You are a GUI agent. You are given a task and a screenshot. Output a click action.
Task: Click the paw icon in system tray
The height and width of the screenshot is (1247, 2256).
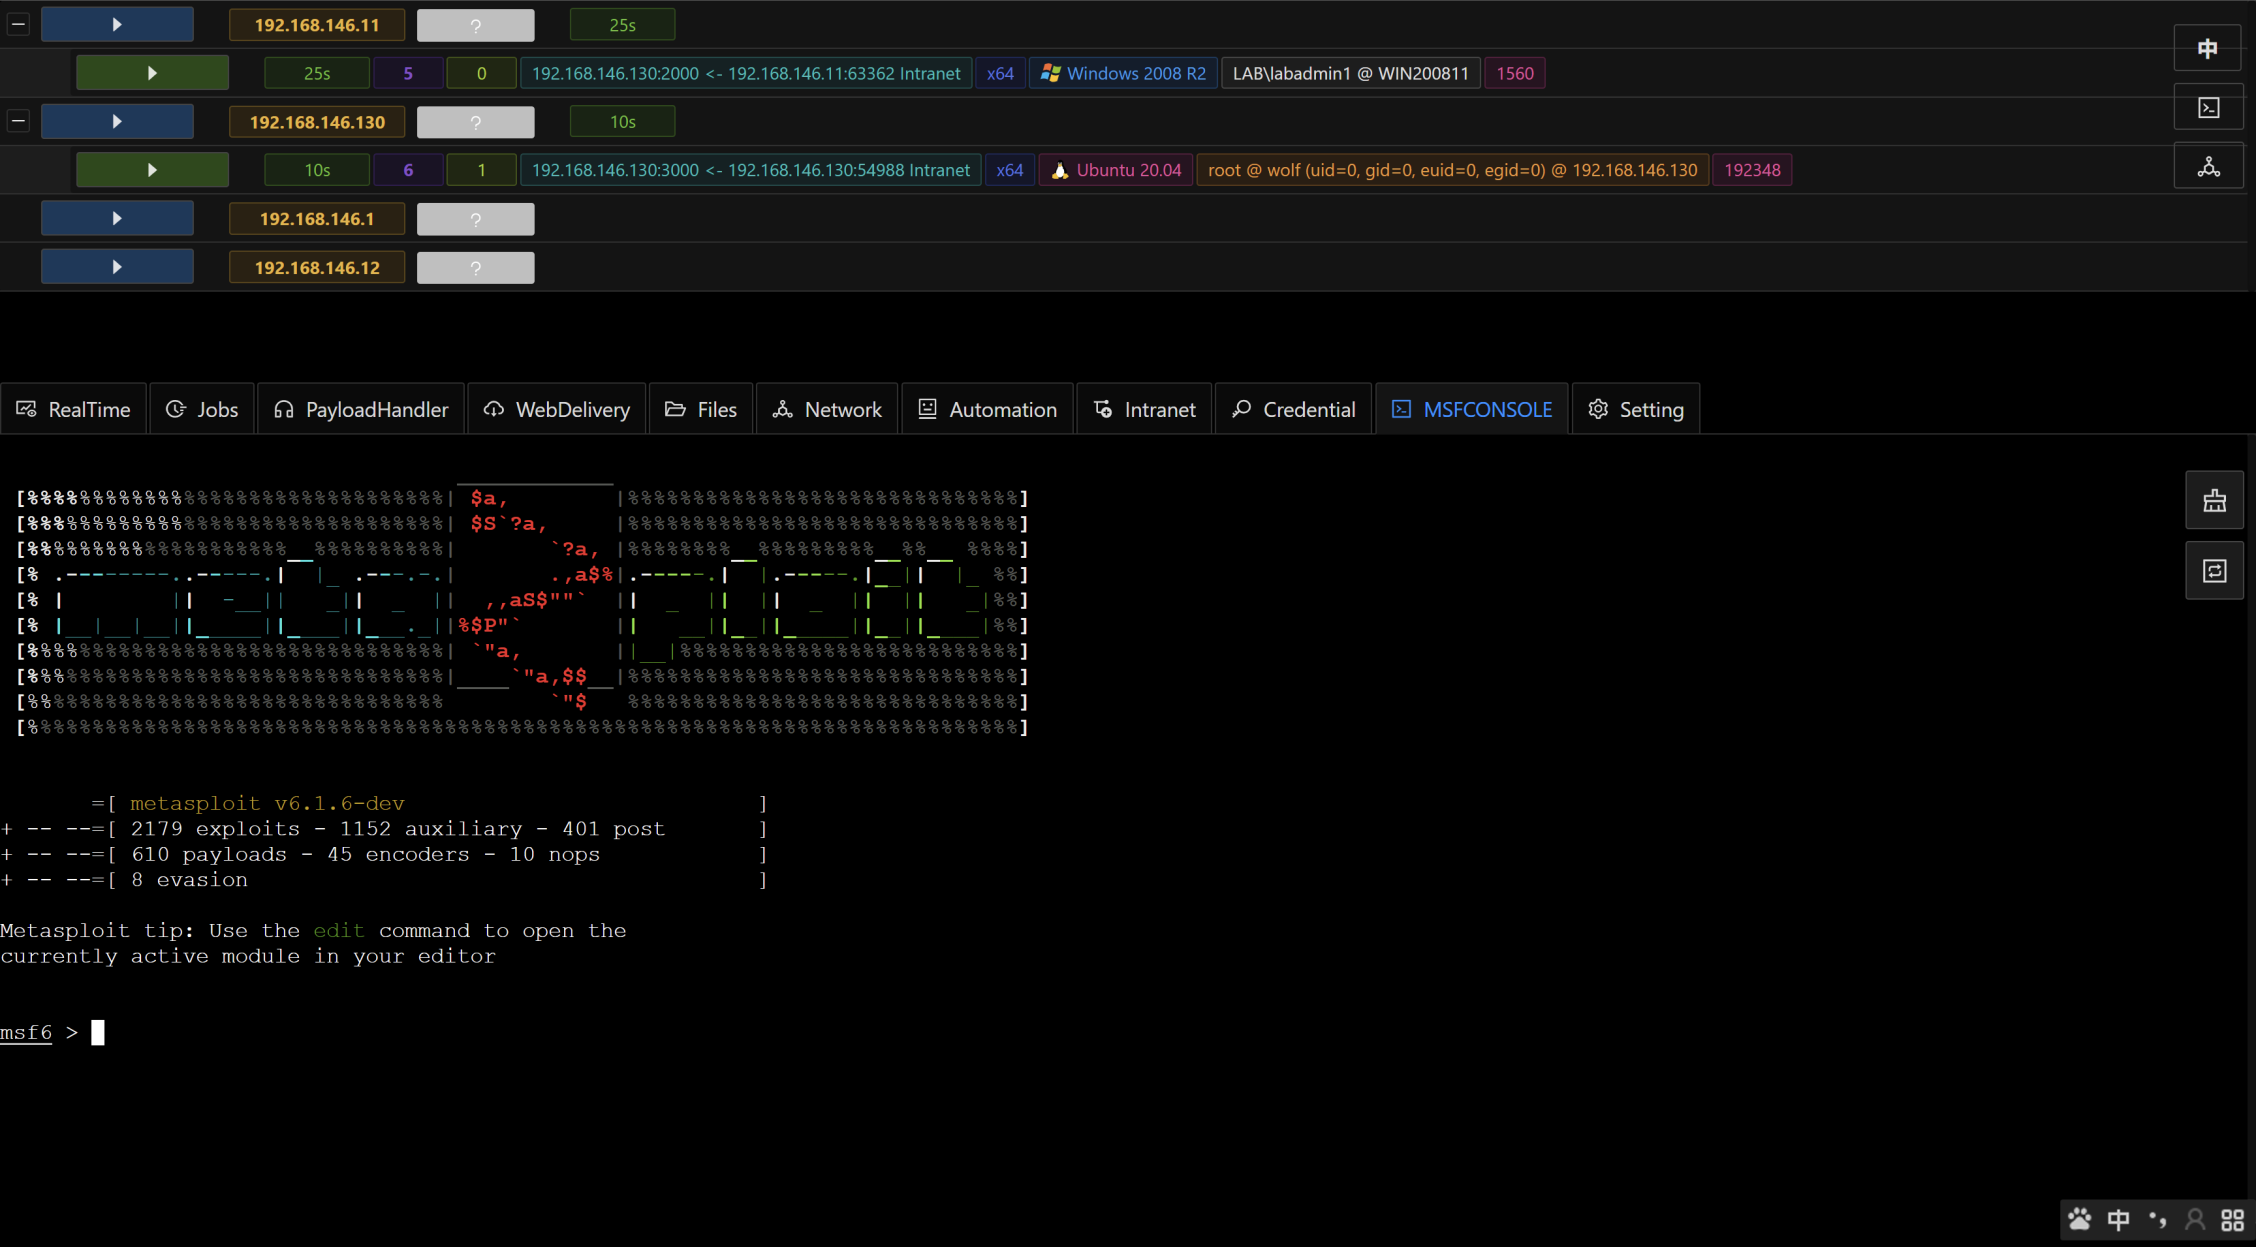[x=2080, y=1219]
